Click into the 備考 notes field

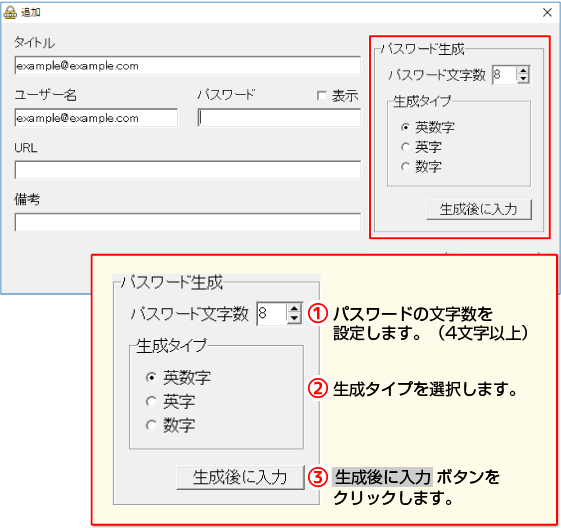click(x=187, y=222)
